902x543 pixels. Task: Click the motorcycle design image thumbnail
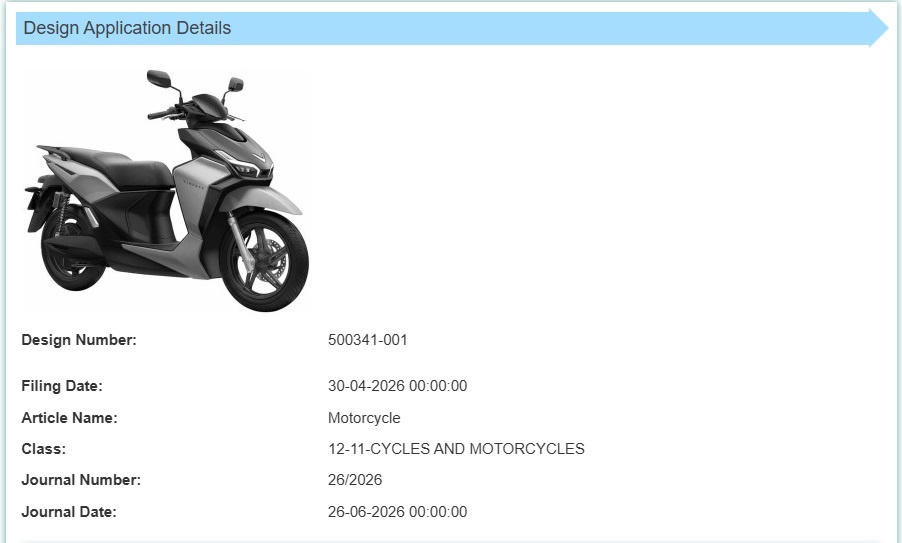[167, 191]
